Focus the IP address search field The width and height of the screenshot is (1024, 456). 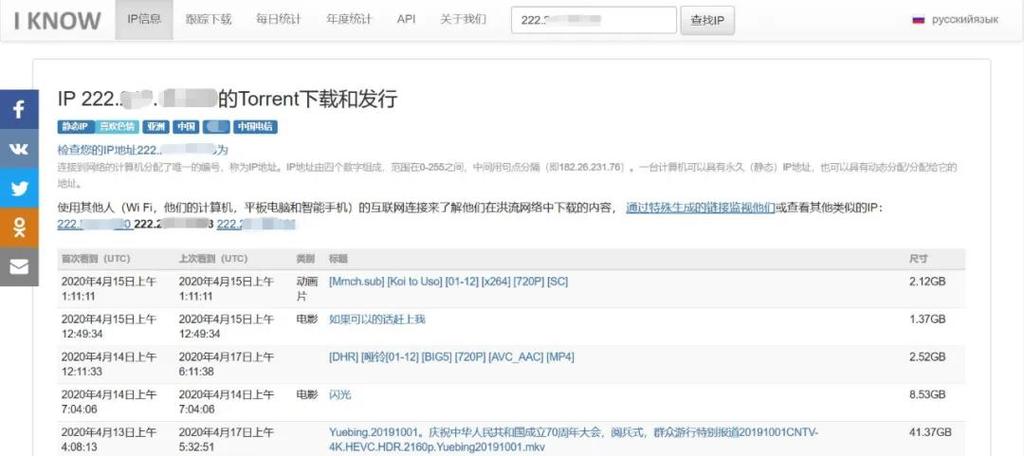tap(593, 20)
